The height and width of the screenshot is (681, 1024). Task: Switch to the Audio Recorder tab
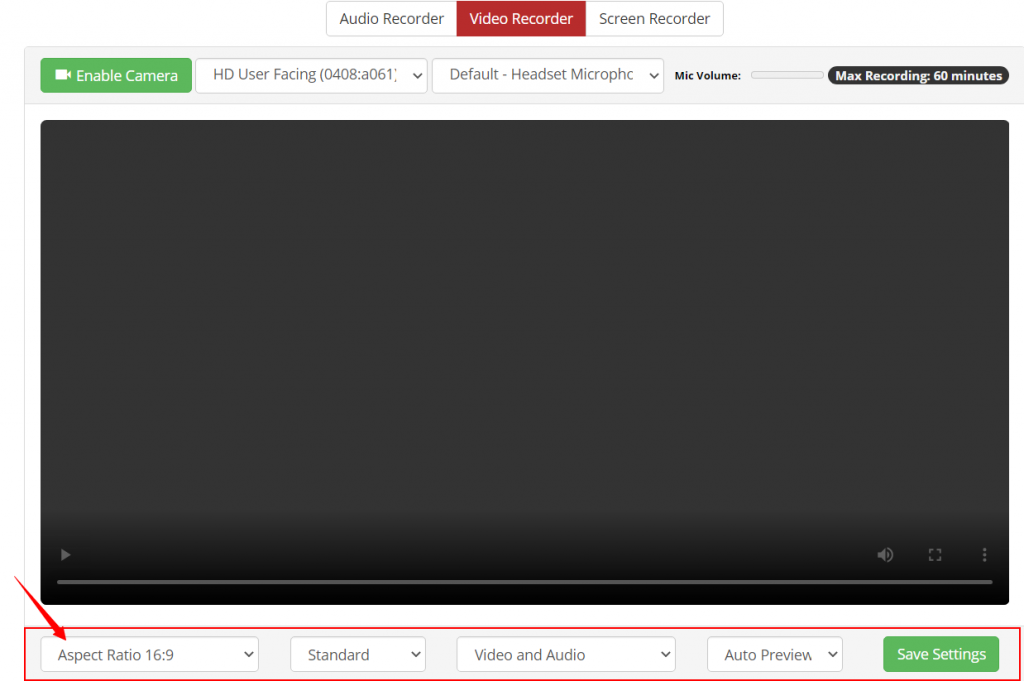coord(391,19)
